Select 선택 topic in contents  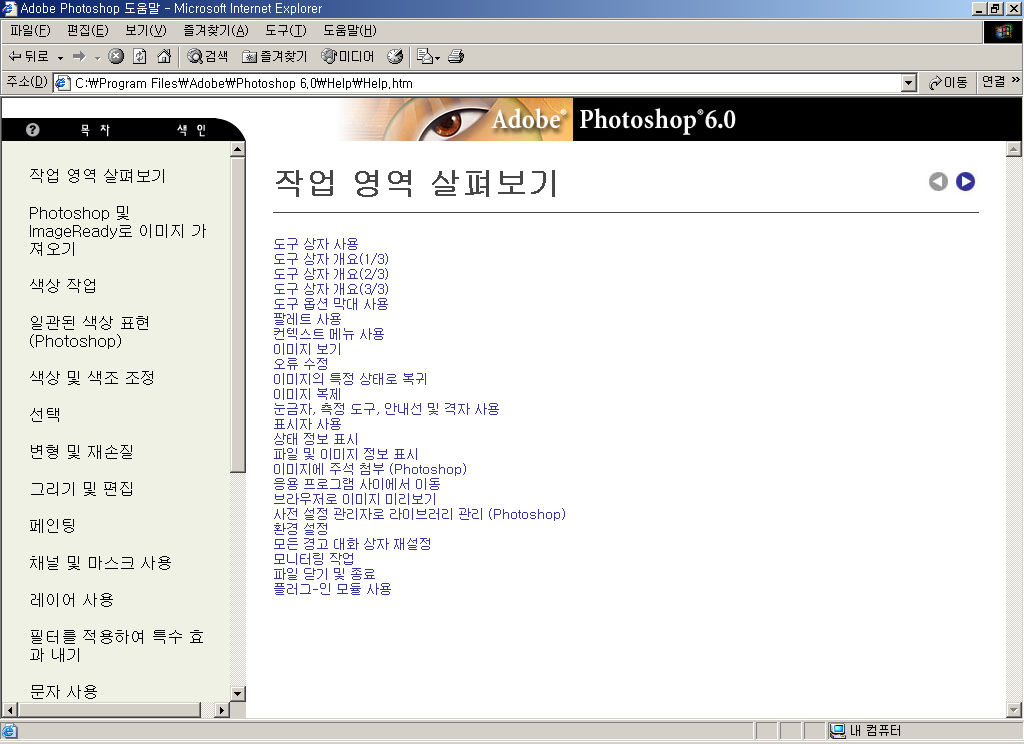point(44,415)
